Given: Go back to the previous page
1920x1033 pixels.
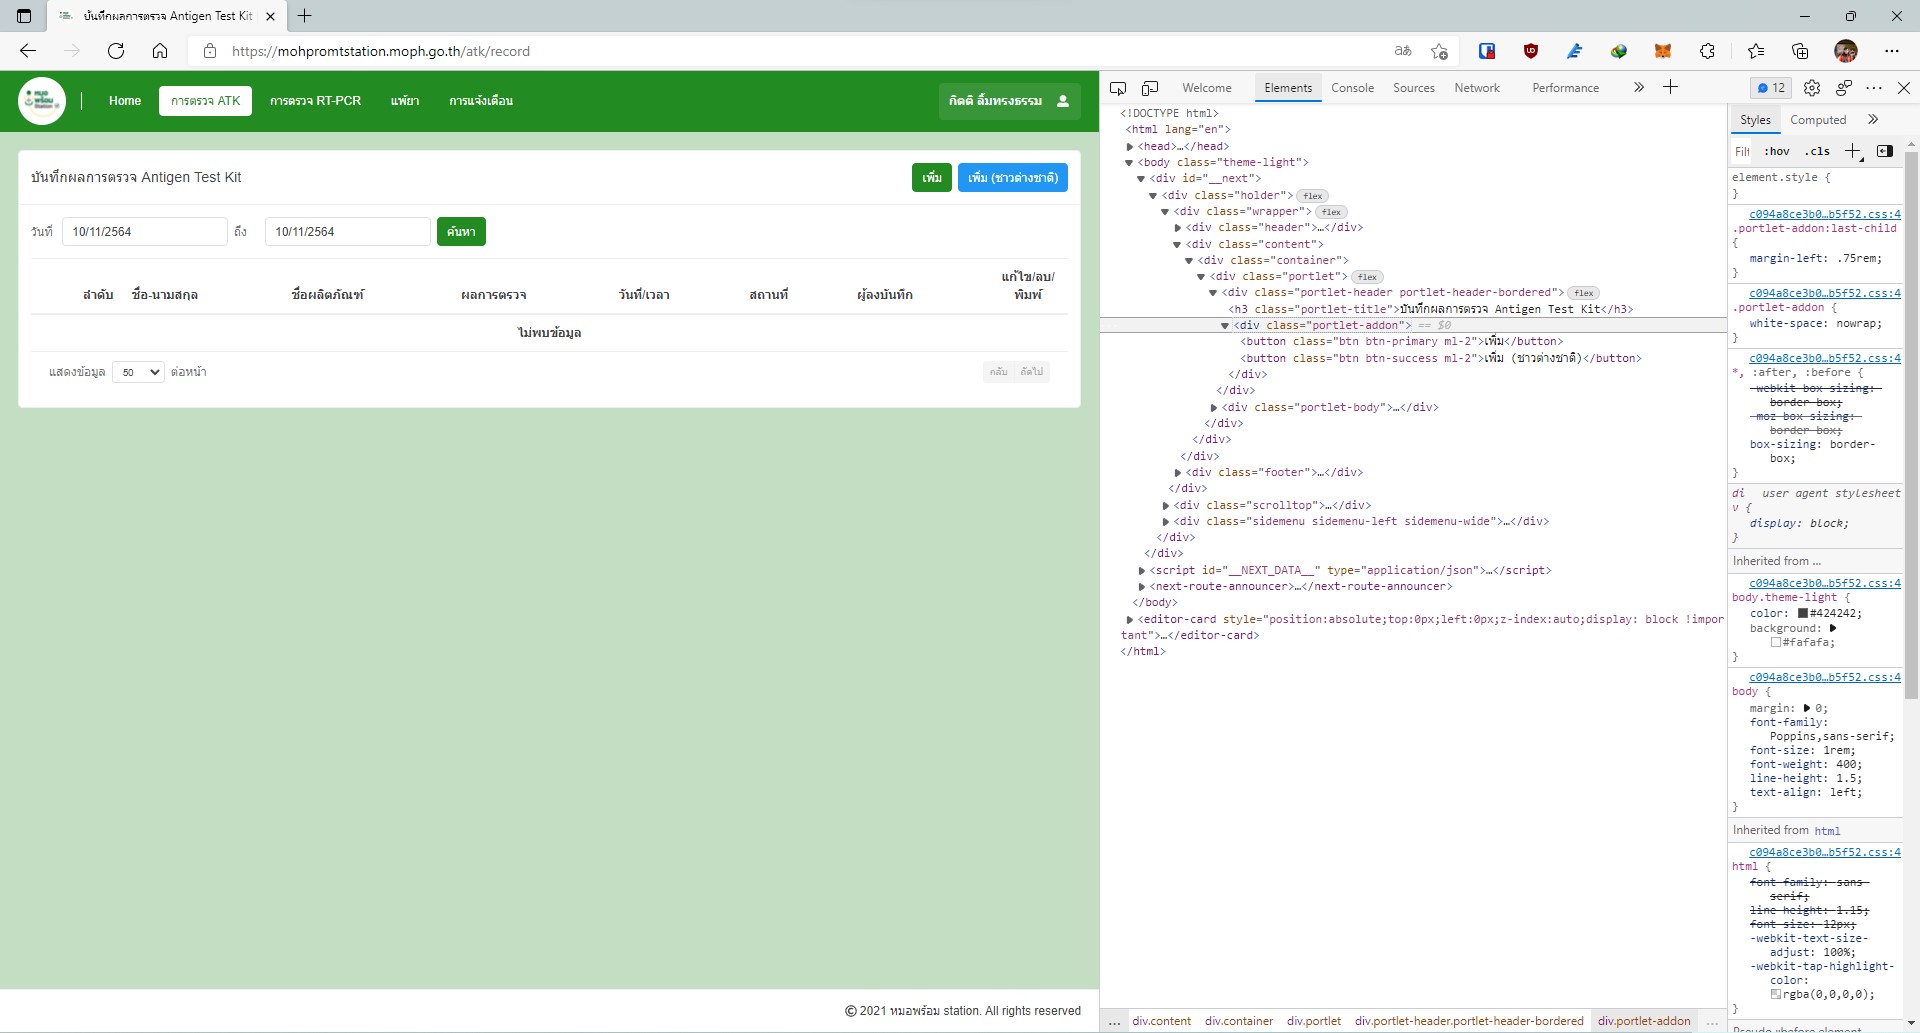Looking at the screenshot, I should (x=28, y=51).
